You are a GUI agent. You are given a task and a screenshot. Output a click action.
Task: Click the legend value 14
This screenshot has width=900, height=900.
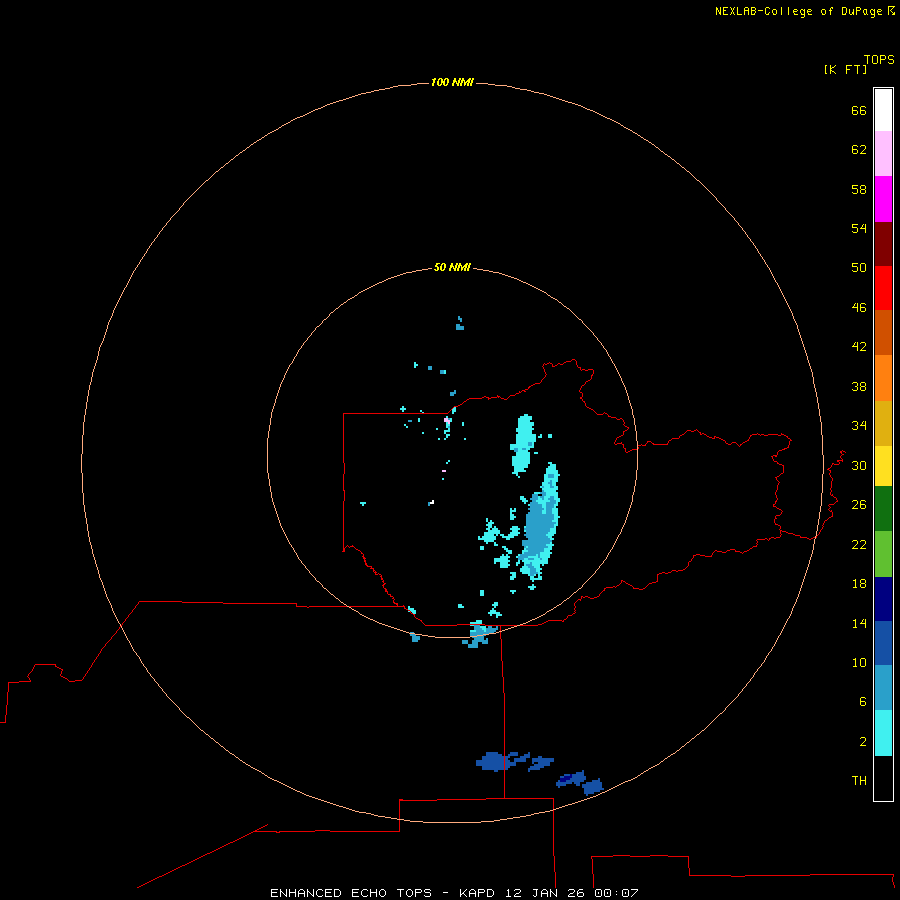[859, 623]
